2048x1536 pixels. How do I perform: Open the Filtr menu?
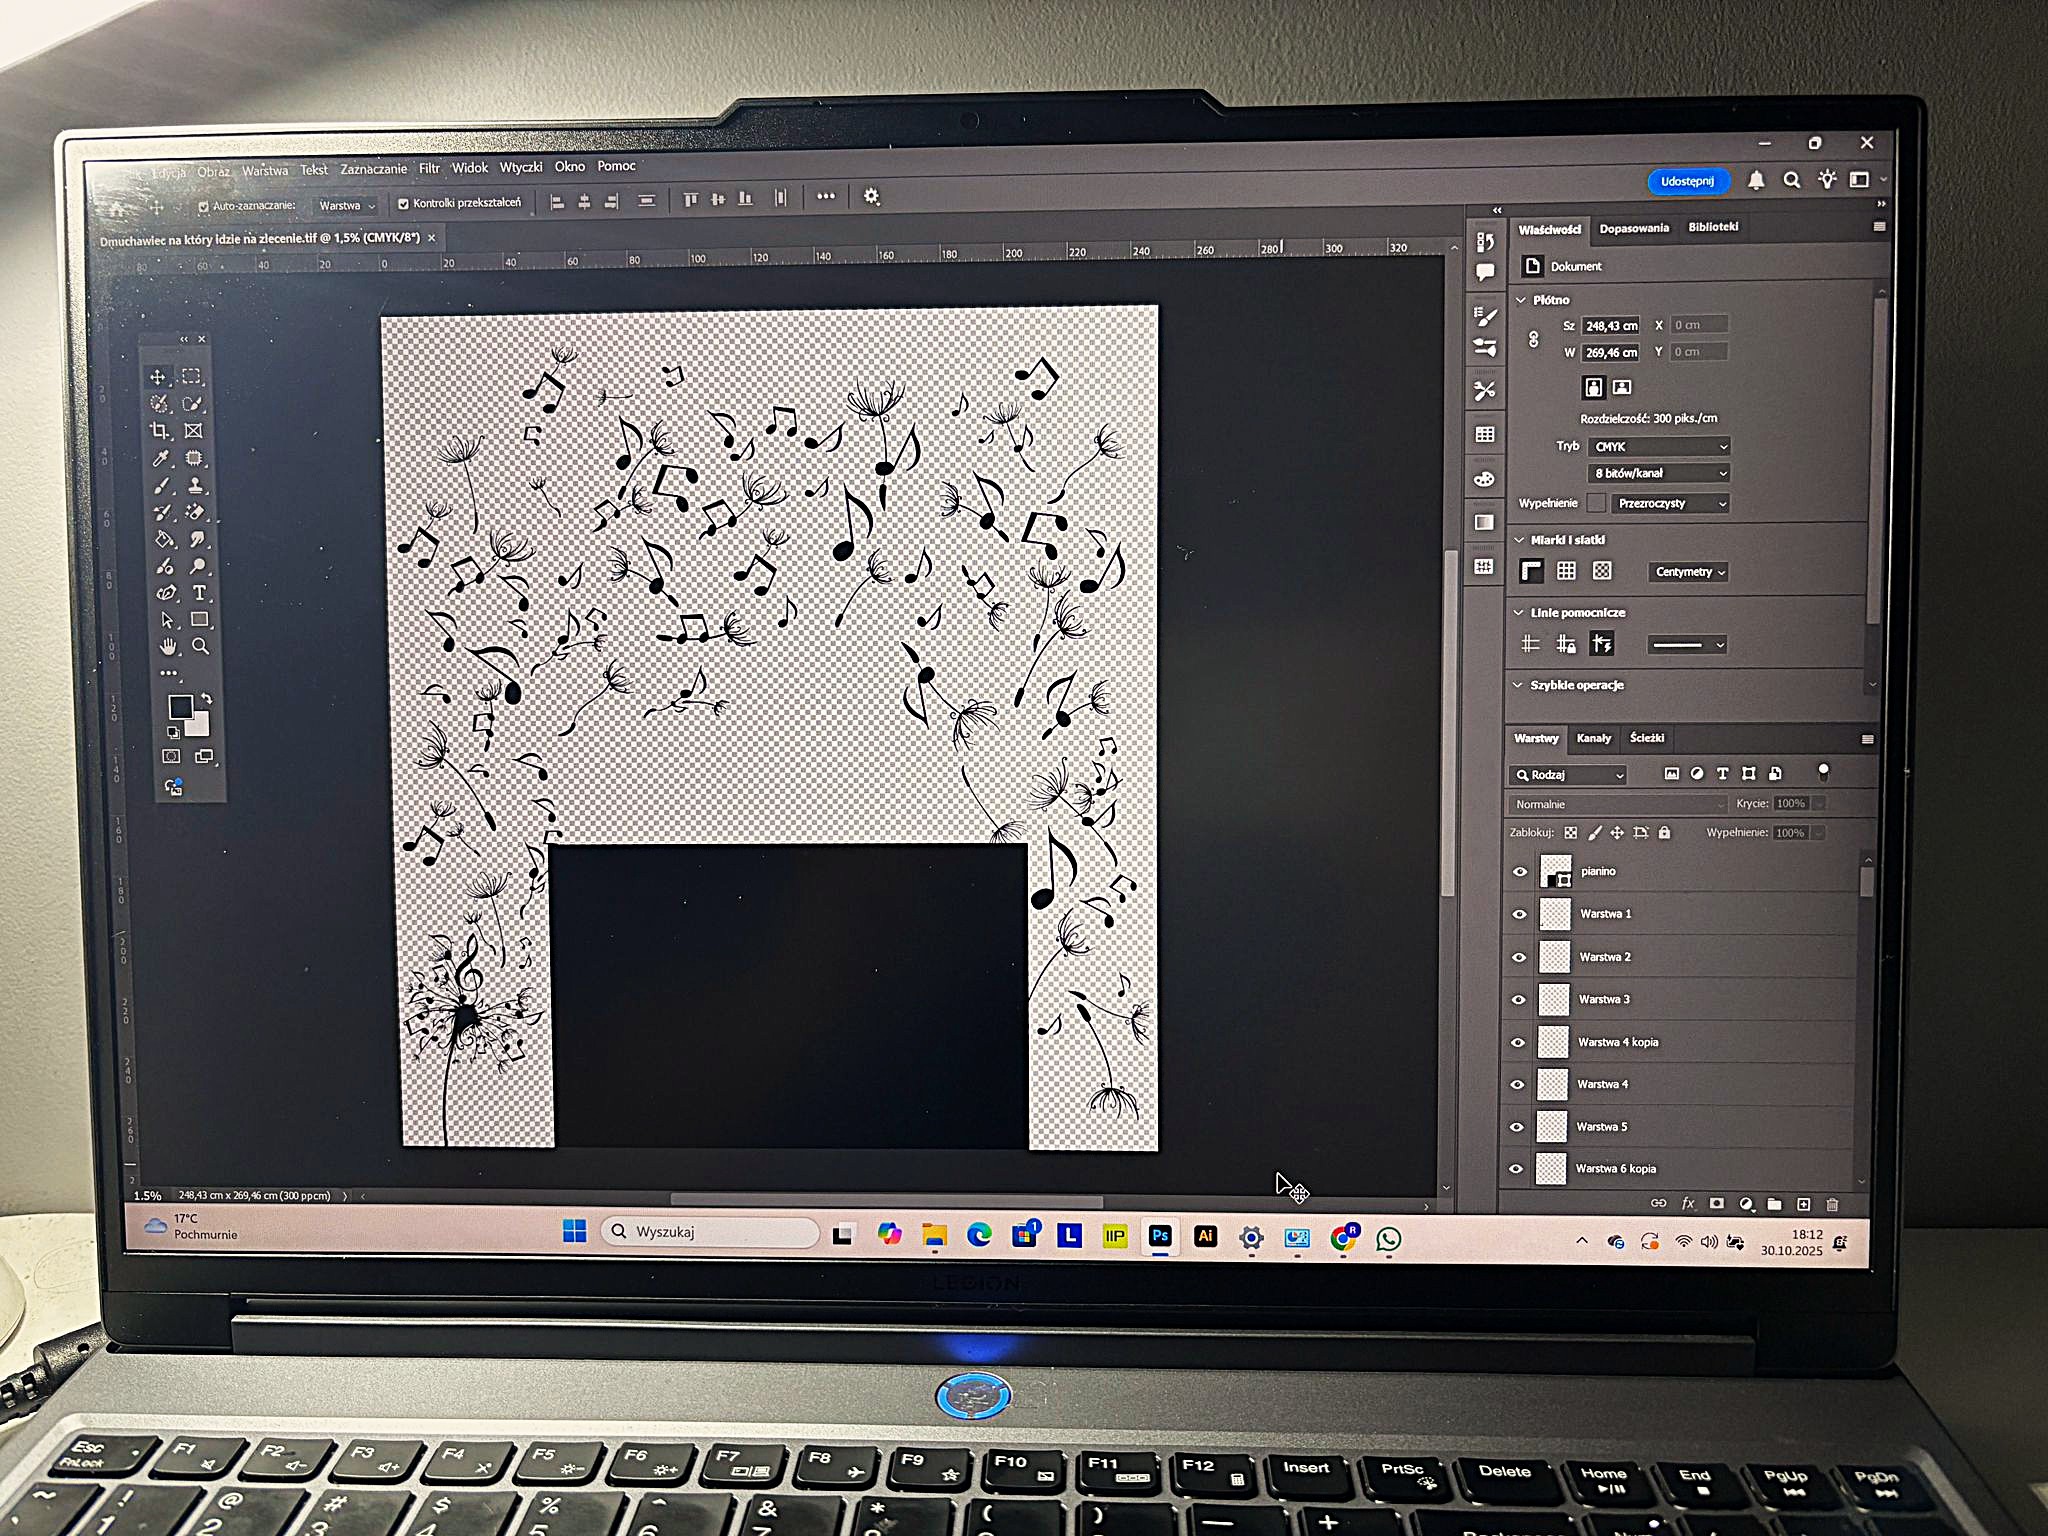[x=428, y=168]
